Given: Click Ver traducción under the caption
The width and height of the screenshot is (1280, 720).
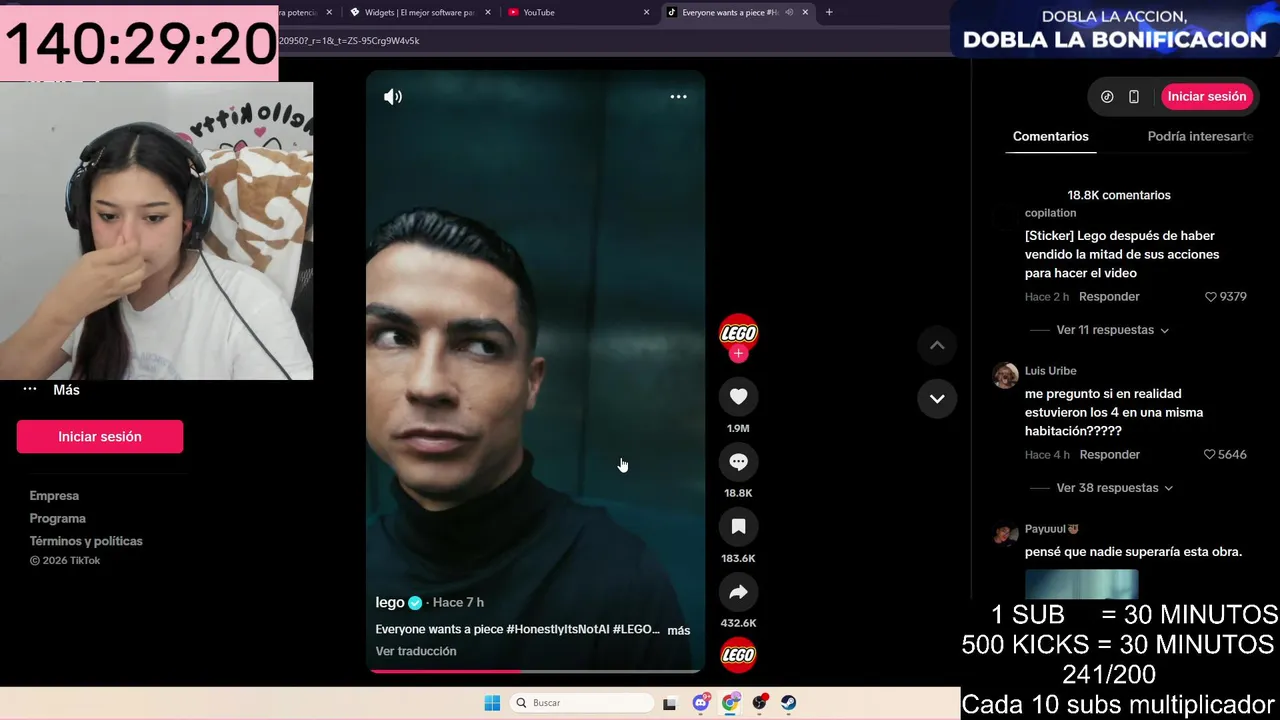Looking at the screenshot, I should [x=416, y=651].
